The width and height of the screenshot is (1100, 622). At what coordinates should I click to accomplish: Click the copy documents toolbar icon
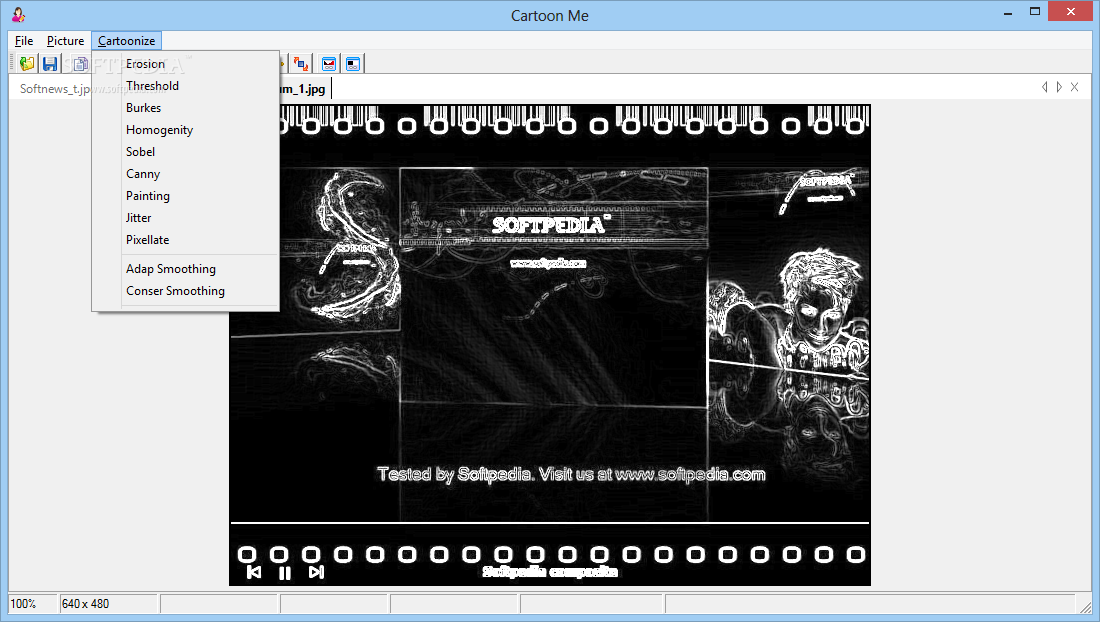point(80,64)
